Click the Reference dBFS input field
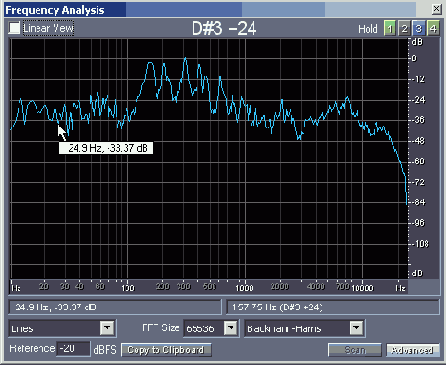446x365 pixels. [73, 349]
